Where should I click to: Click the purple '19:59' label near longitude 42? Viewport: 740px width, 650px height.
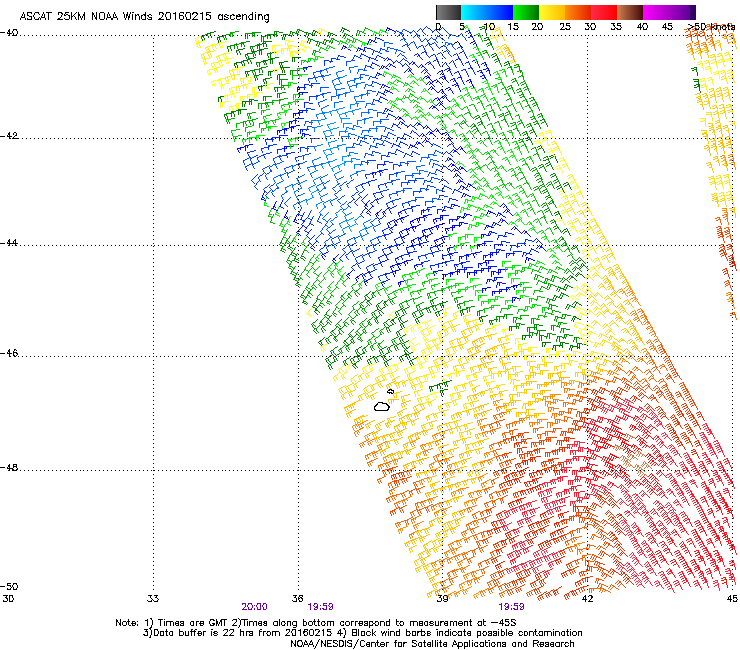tap(512, 607)
